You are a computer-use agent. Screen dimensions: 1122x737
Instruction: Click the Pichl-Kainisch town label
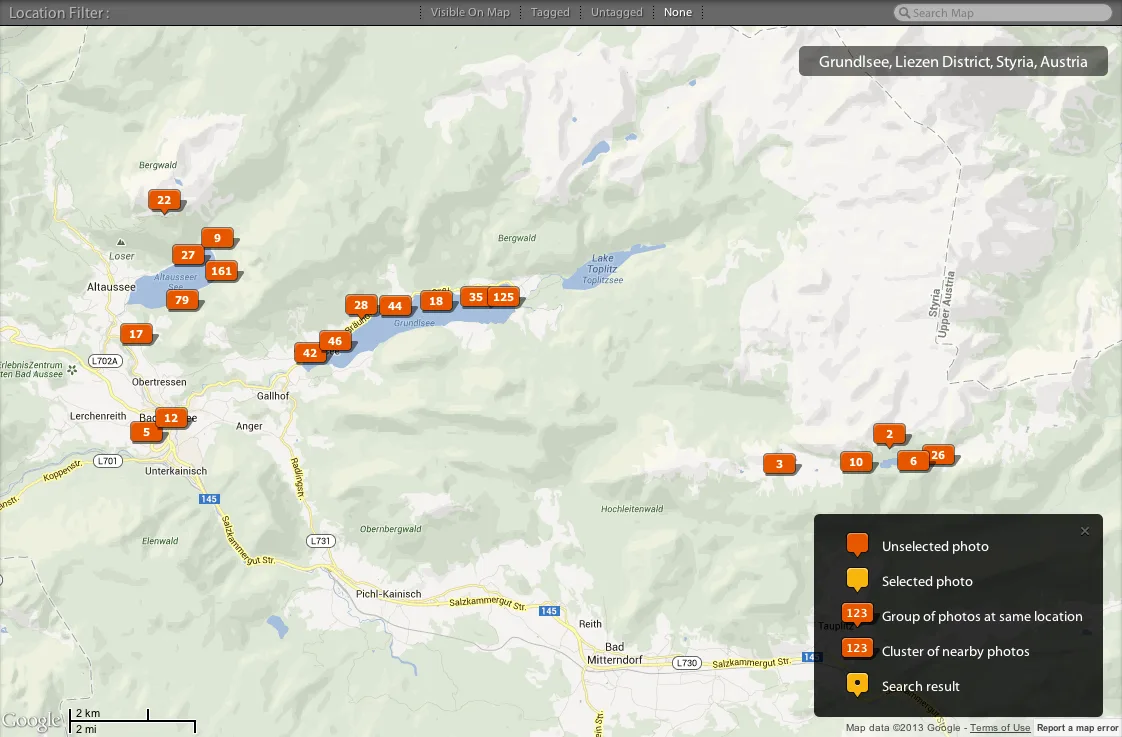coord(389,594)
